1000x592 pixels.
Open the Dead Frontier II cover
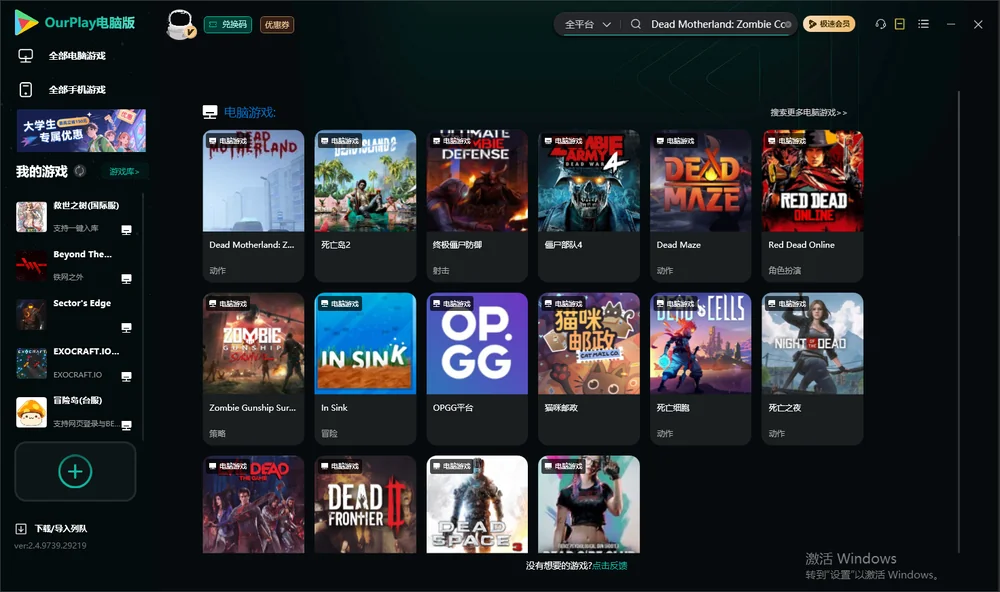coord(365,504)
